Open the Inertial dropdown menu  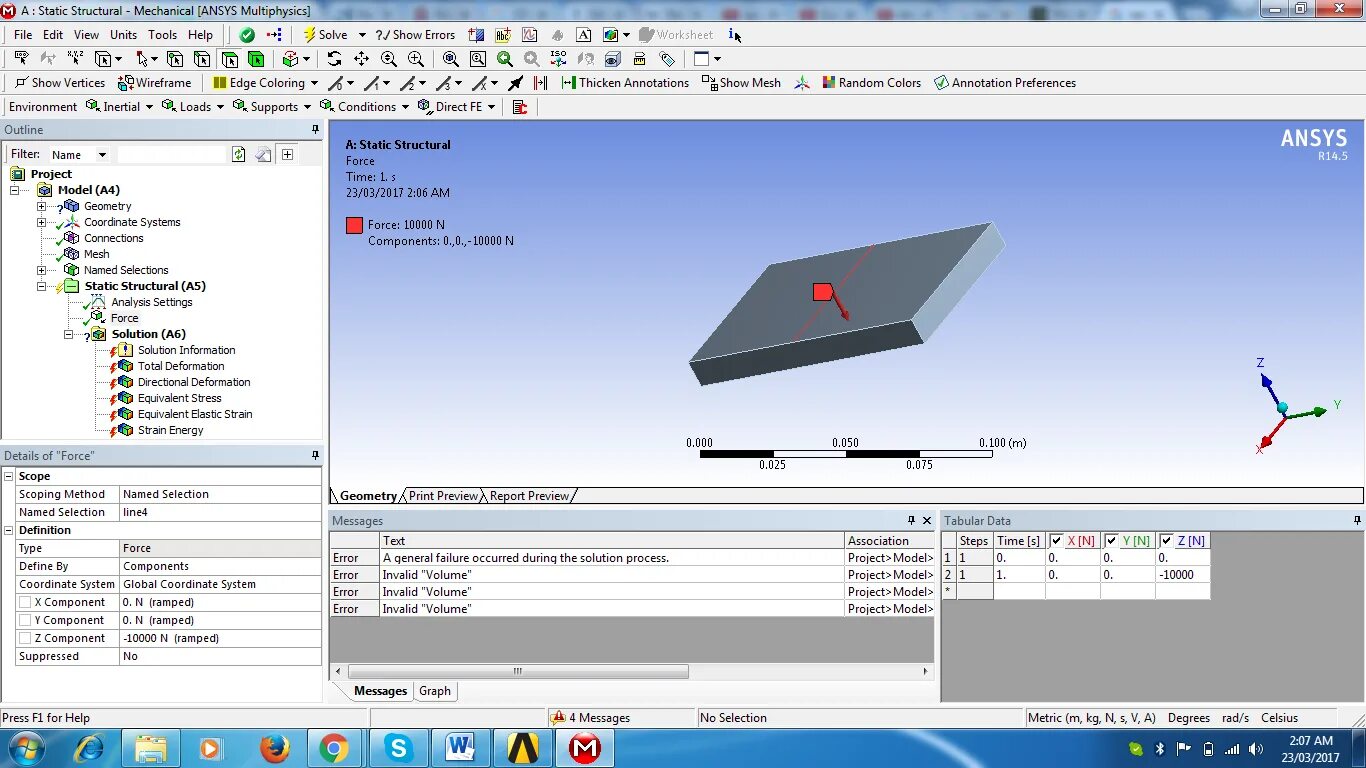(120, 107)
